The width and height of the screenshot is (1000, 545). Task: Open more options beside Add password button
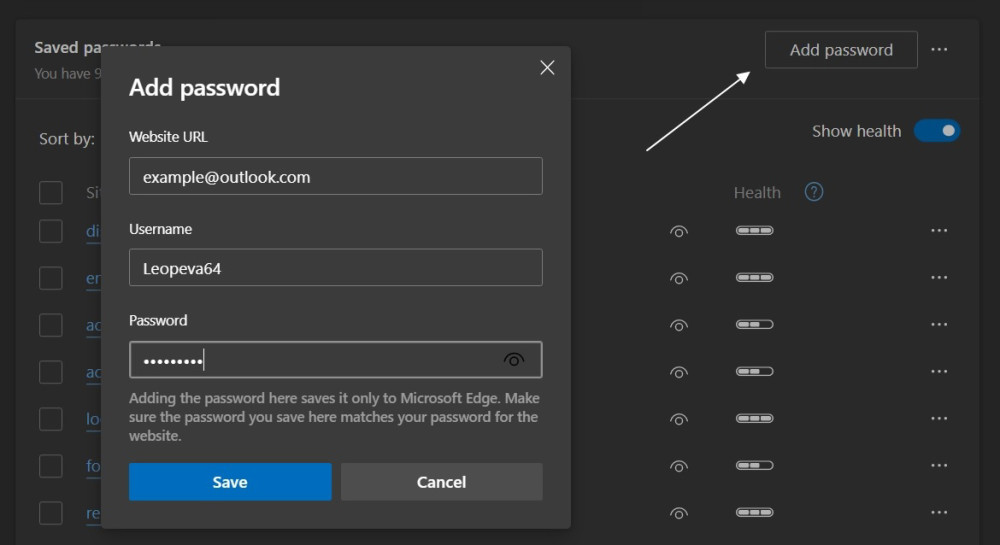tap(939, 50)
